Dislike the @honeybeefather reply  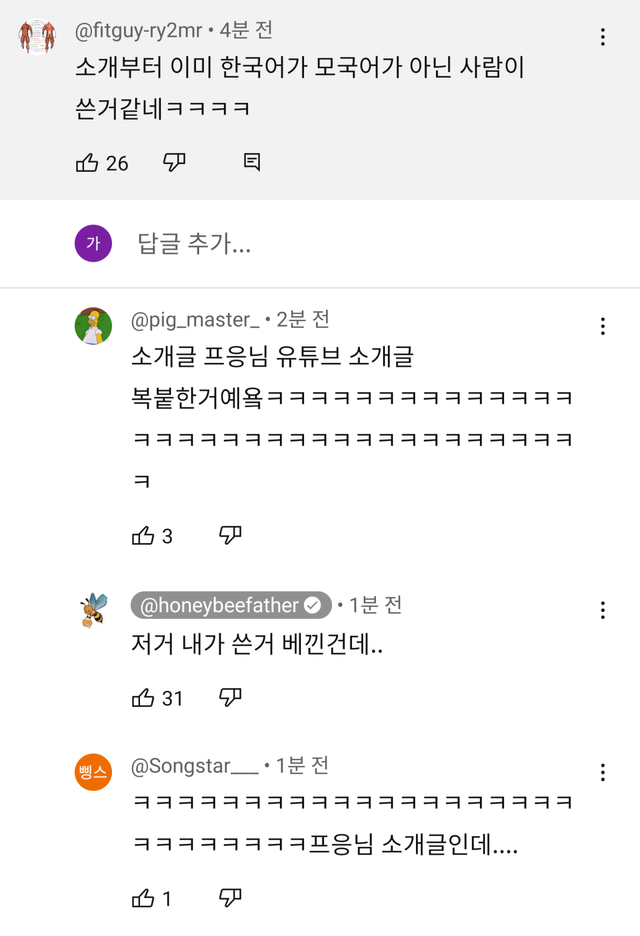coord(230,698)
